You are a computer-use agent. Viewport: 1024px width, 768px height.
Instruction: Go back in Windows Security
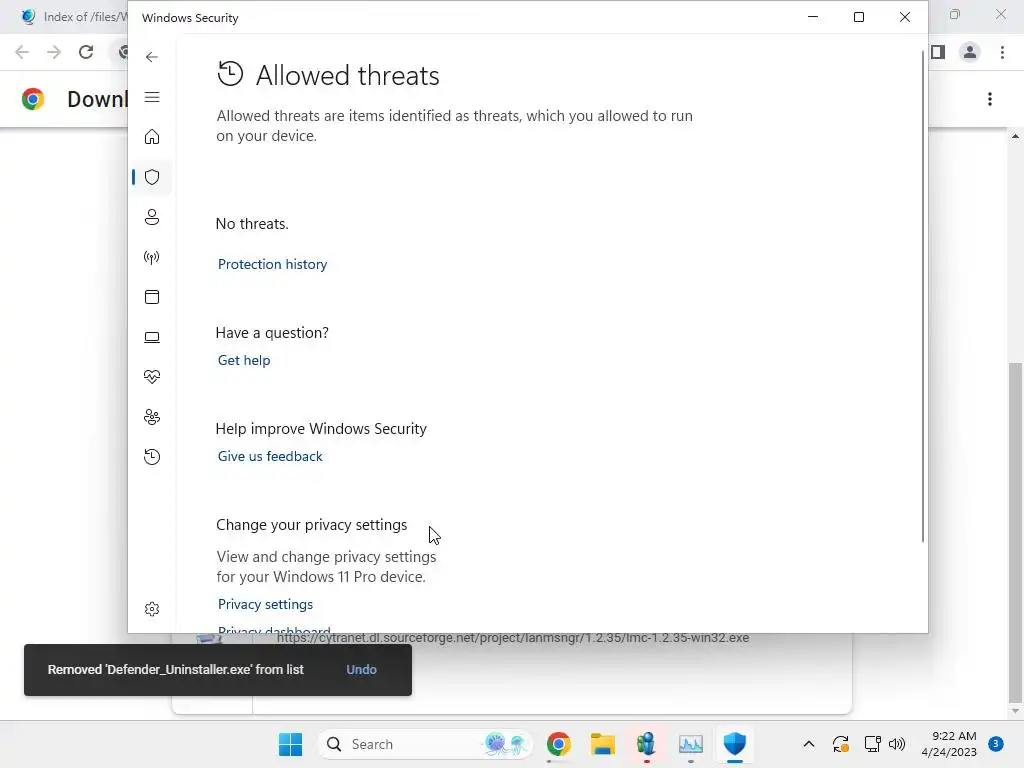point(152,57)
